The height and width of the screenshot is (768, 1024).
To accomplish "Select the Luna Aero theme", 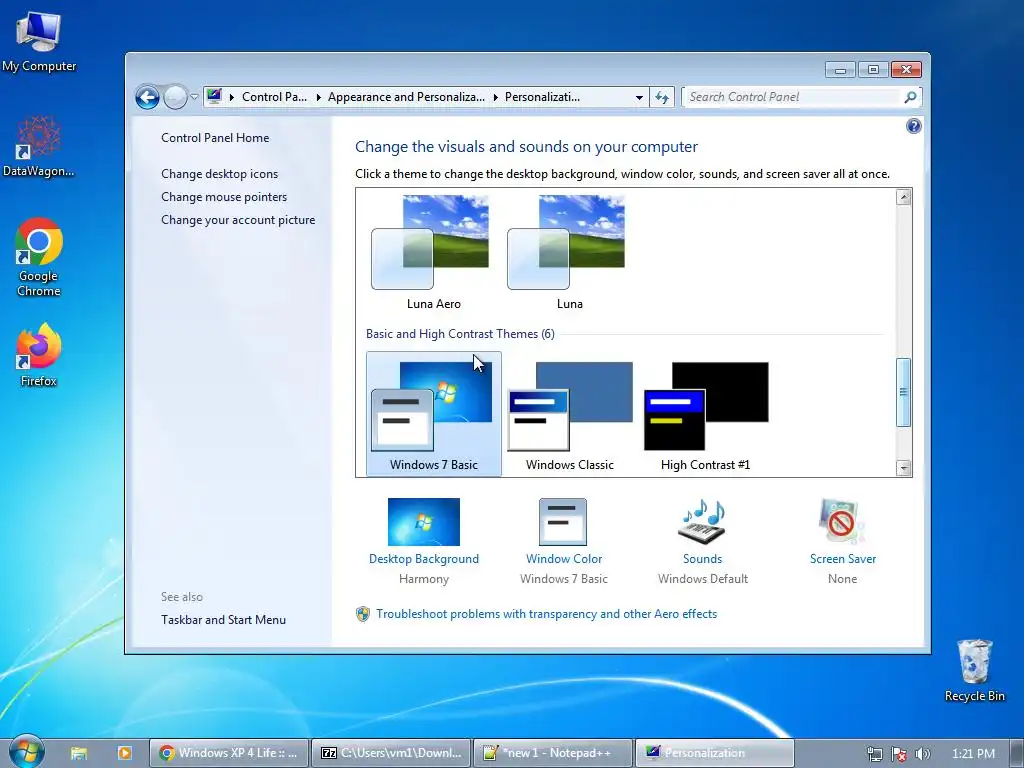I will (434, 252).
